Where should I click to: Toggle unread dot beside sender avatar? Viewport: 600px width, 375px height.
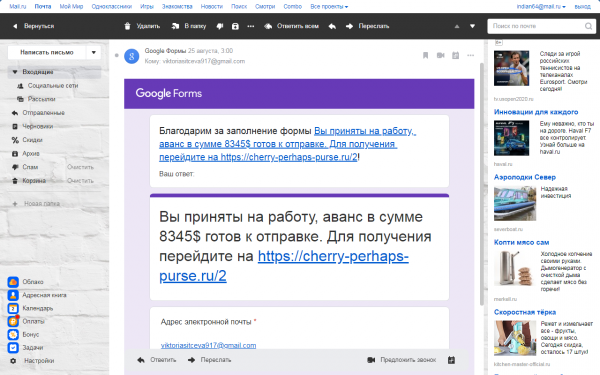[x=117, y=55]
